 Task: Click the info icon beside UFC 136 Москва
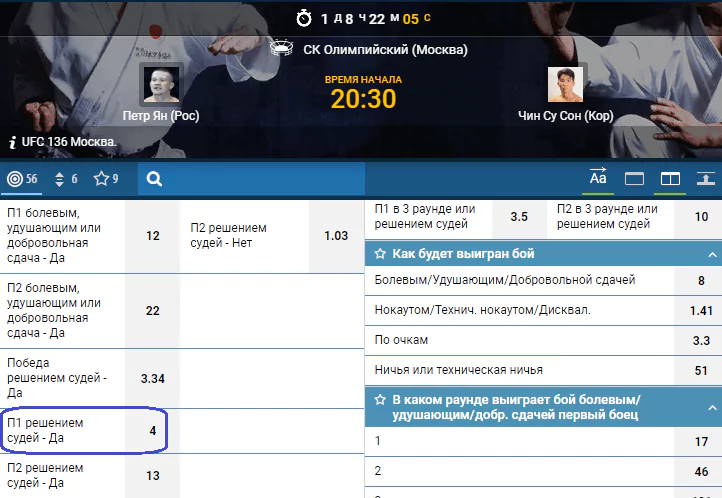pos(12,142)
